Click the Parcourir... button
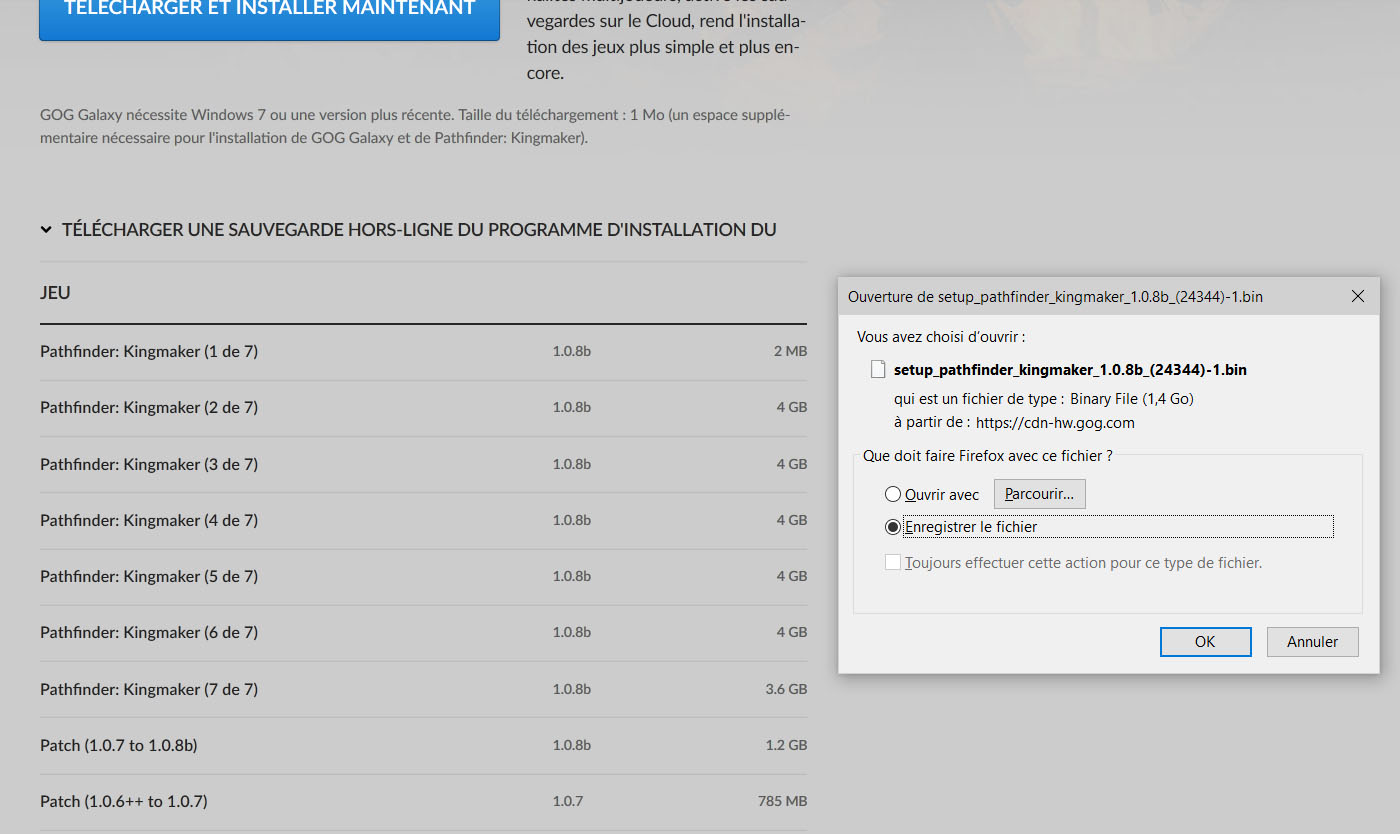1400x834 pixels. (1039, 494)
